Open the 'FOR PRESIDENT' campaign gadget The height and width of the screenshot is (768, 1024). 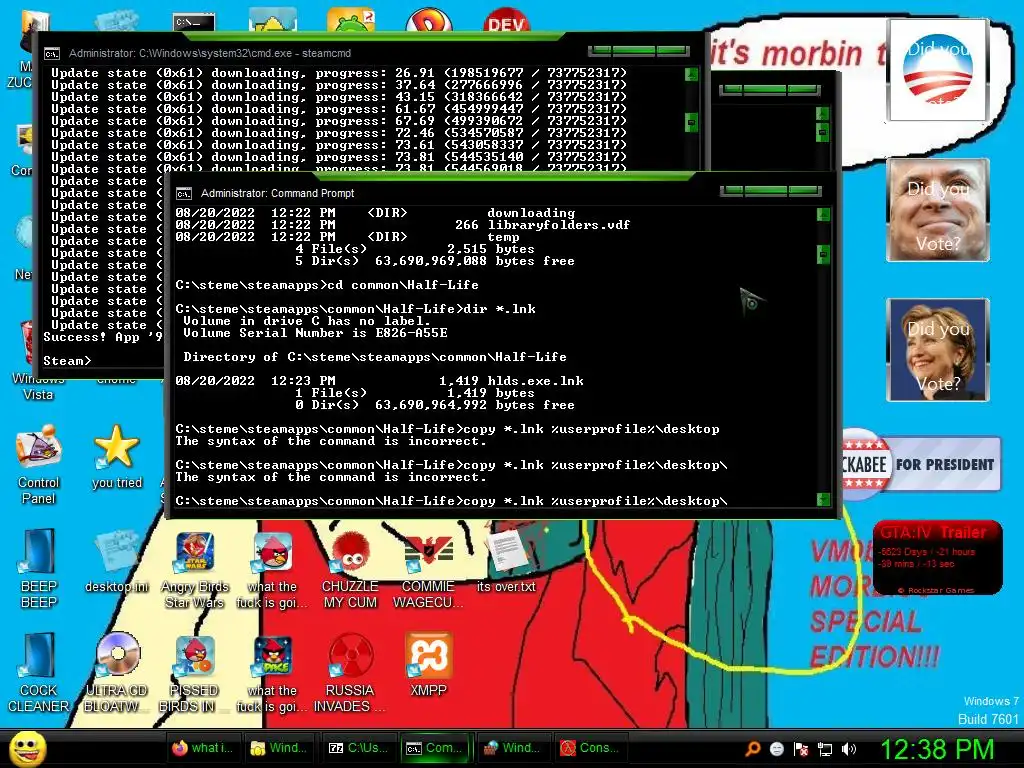coord(921,464)
